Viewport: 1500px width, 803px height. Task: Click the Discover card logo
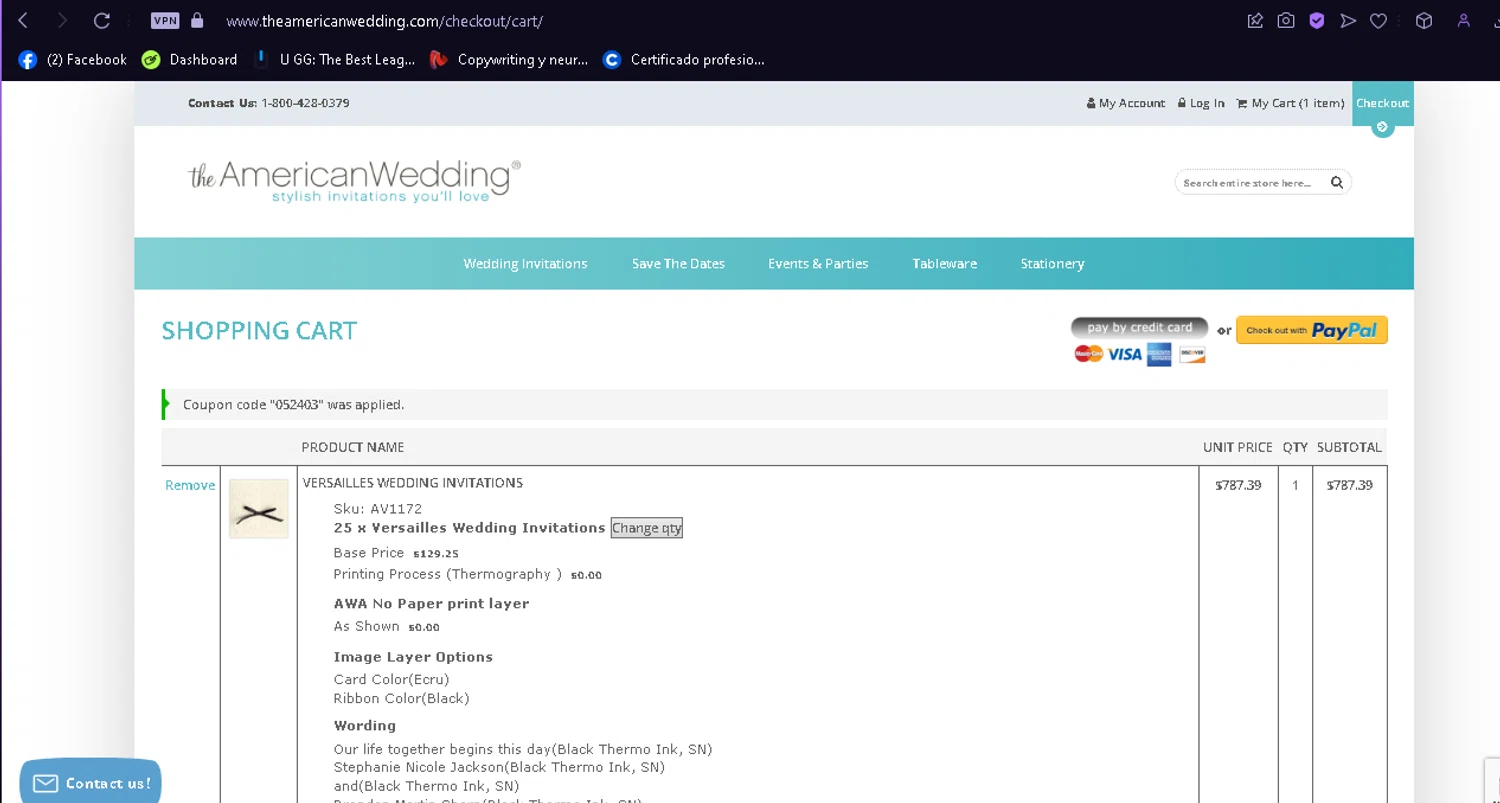click(1192, 354)
